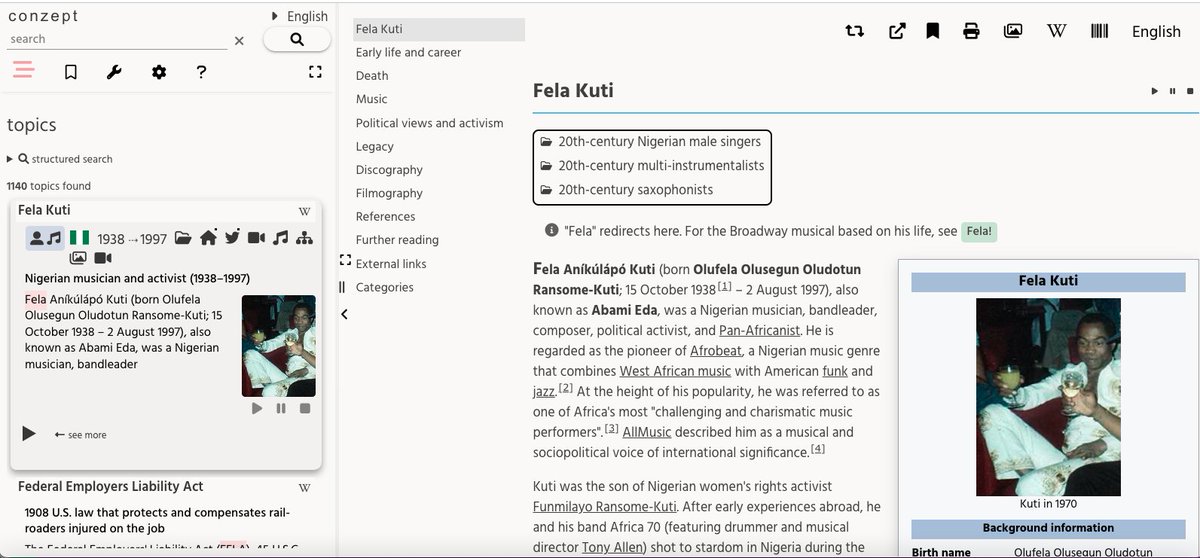Click the magnifier search button
Image resolution: width=1200 pixels, height=558 pixels.
click(297, 39)
